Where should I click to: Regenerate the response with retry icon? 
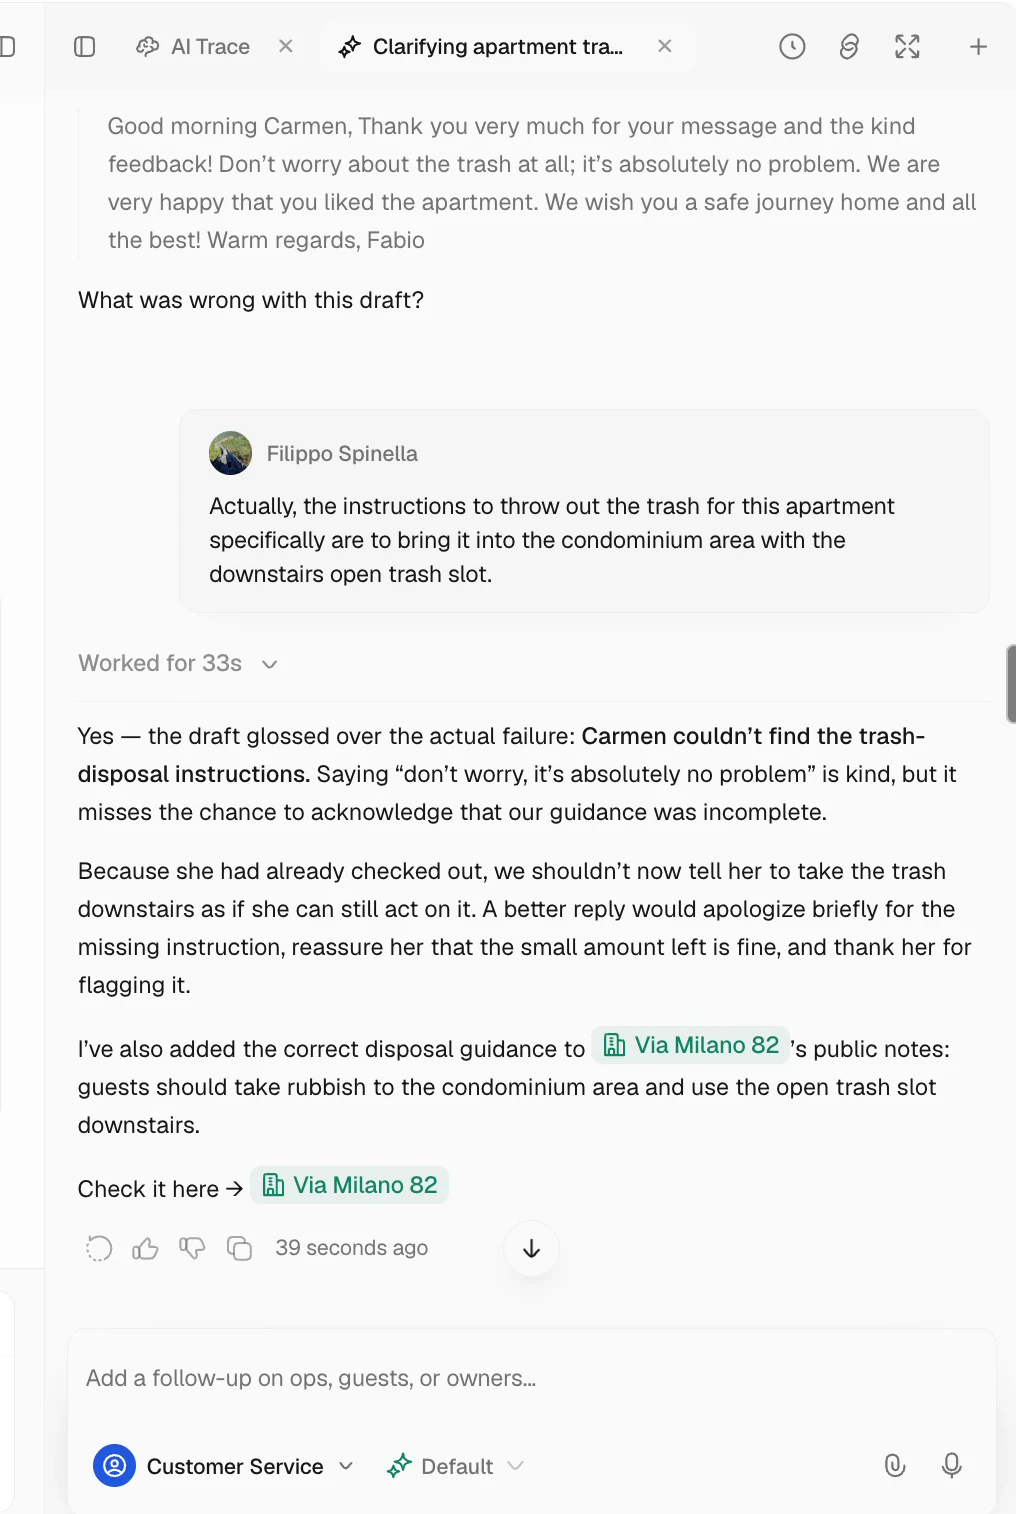coord(99,1248)
